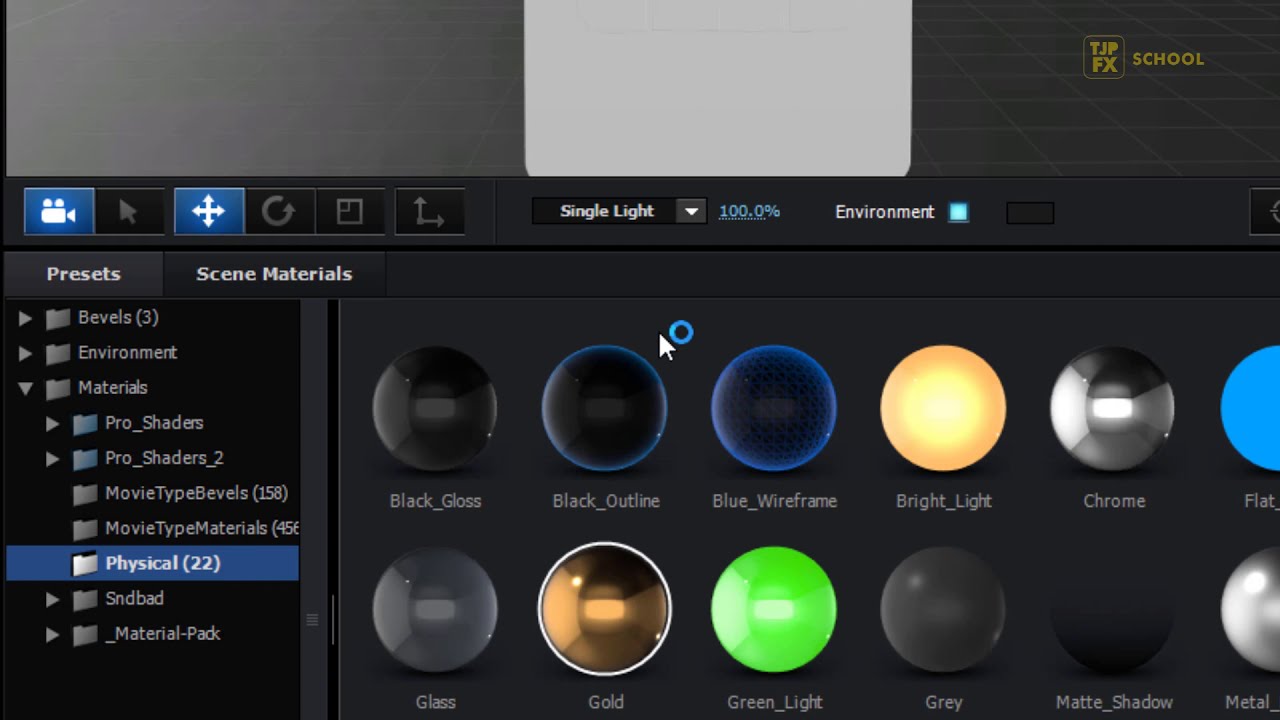Viewport: 1280px width, 720px height.
Task: Choose the Glass material sphere
Action: [435, 609]
